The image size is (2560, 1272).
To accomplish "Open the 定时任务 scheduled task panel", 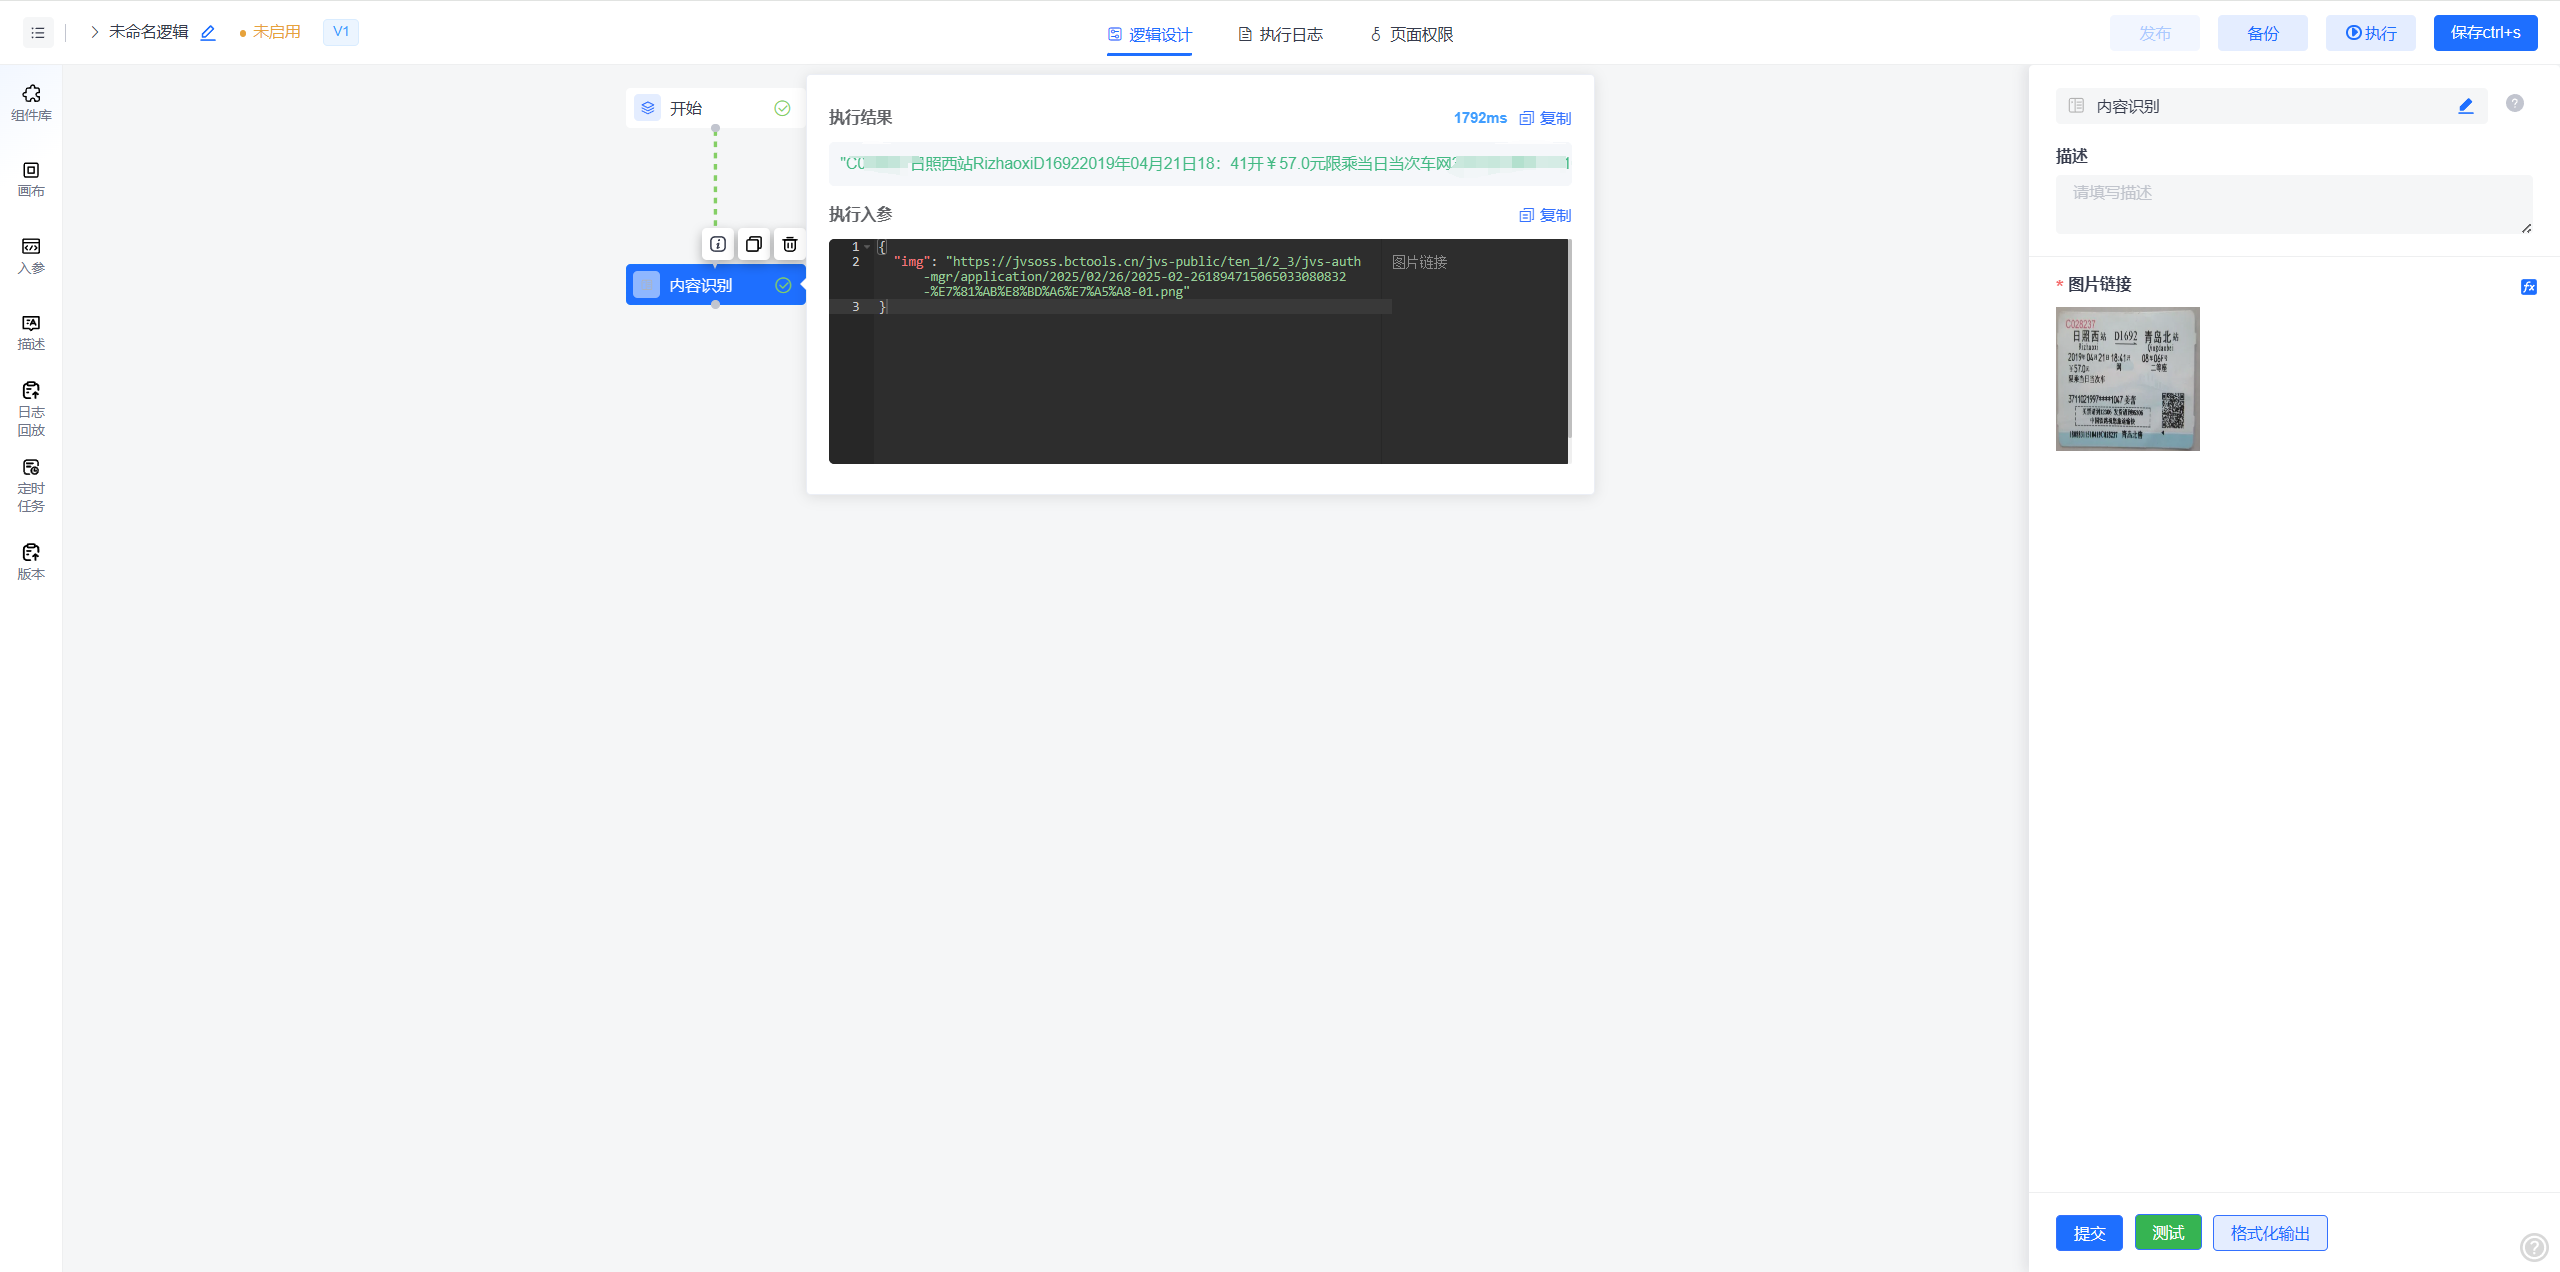I will 31,485.
